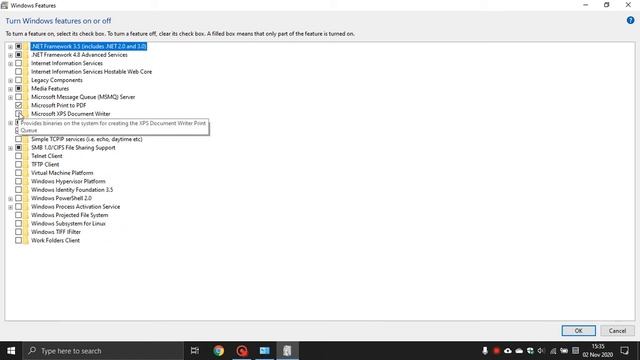Check the Virtual Machine Platform box
The image size is (640, 360).
18,173
